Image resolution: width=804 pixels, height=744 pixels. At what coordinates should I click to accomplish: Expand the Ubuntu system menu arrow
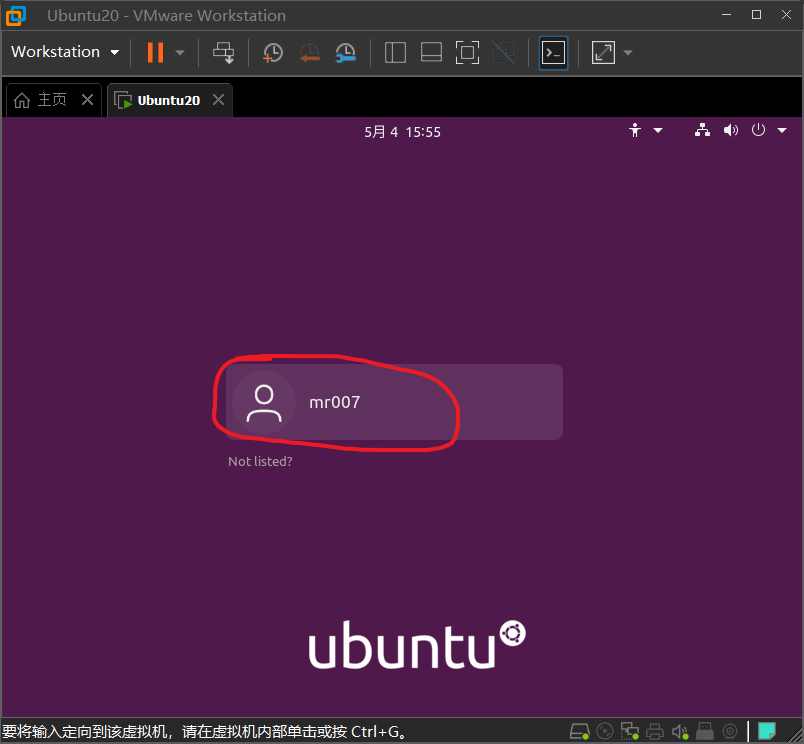point(782,131)
